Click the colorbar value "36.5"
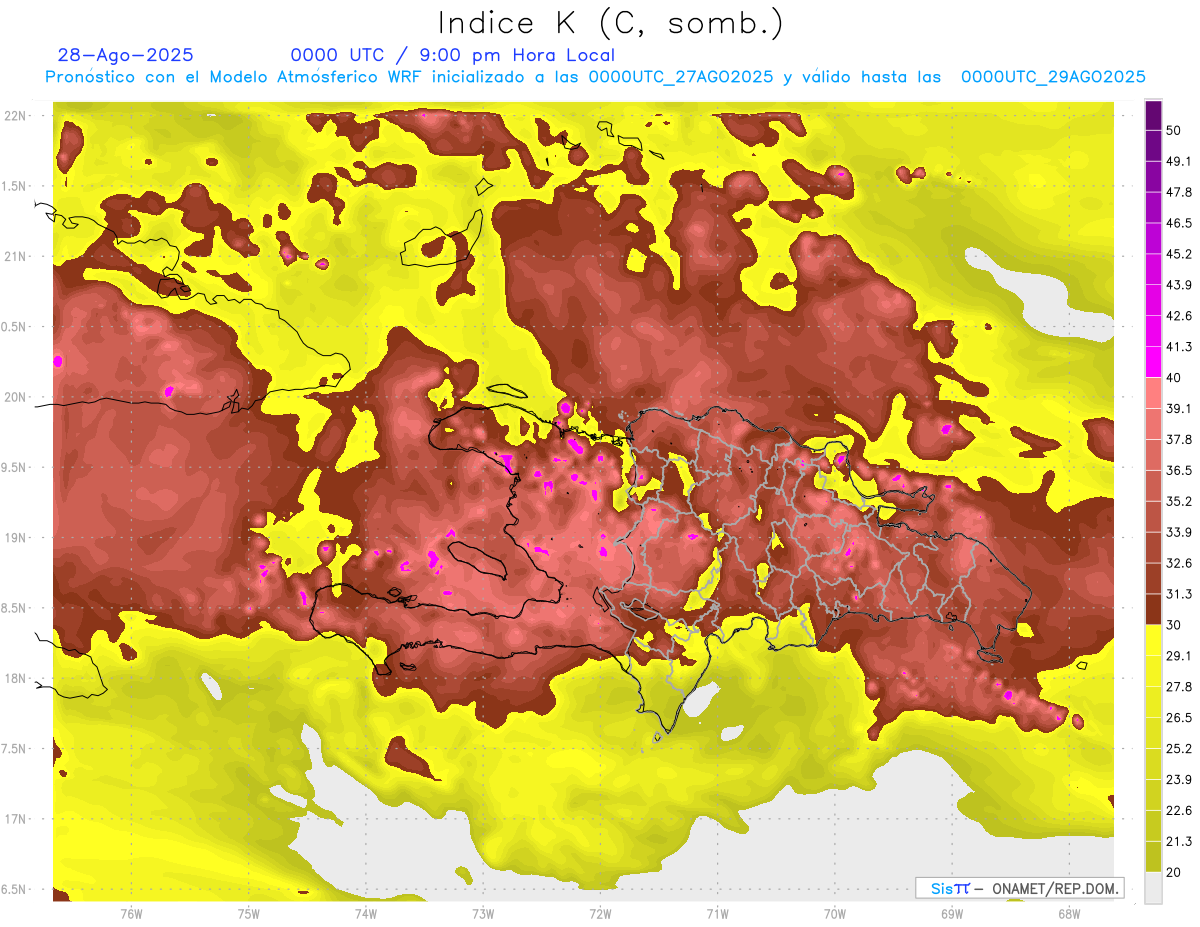This screenshot has width=1200, height=927. tap(1179, 470)
